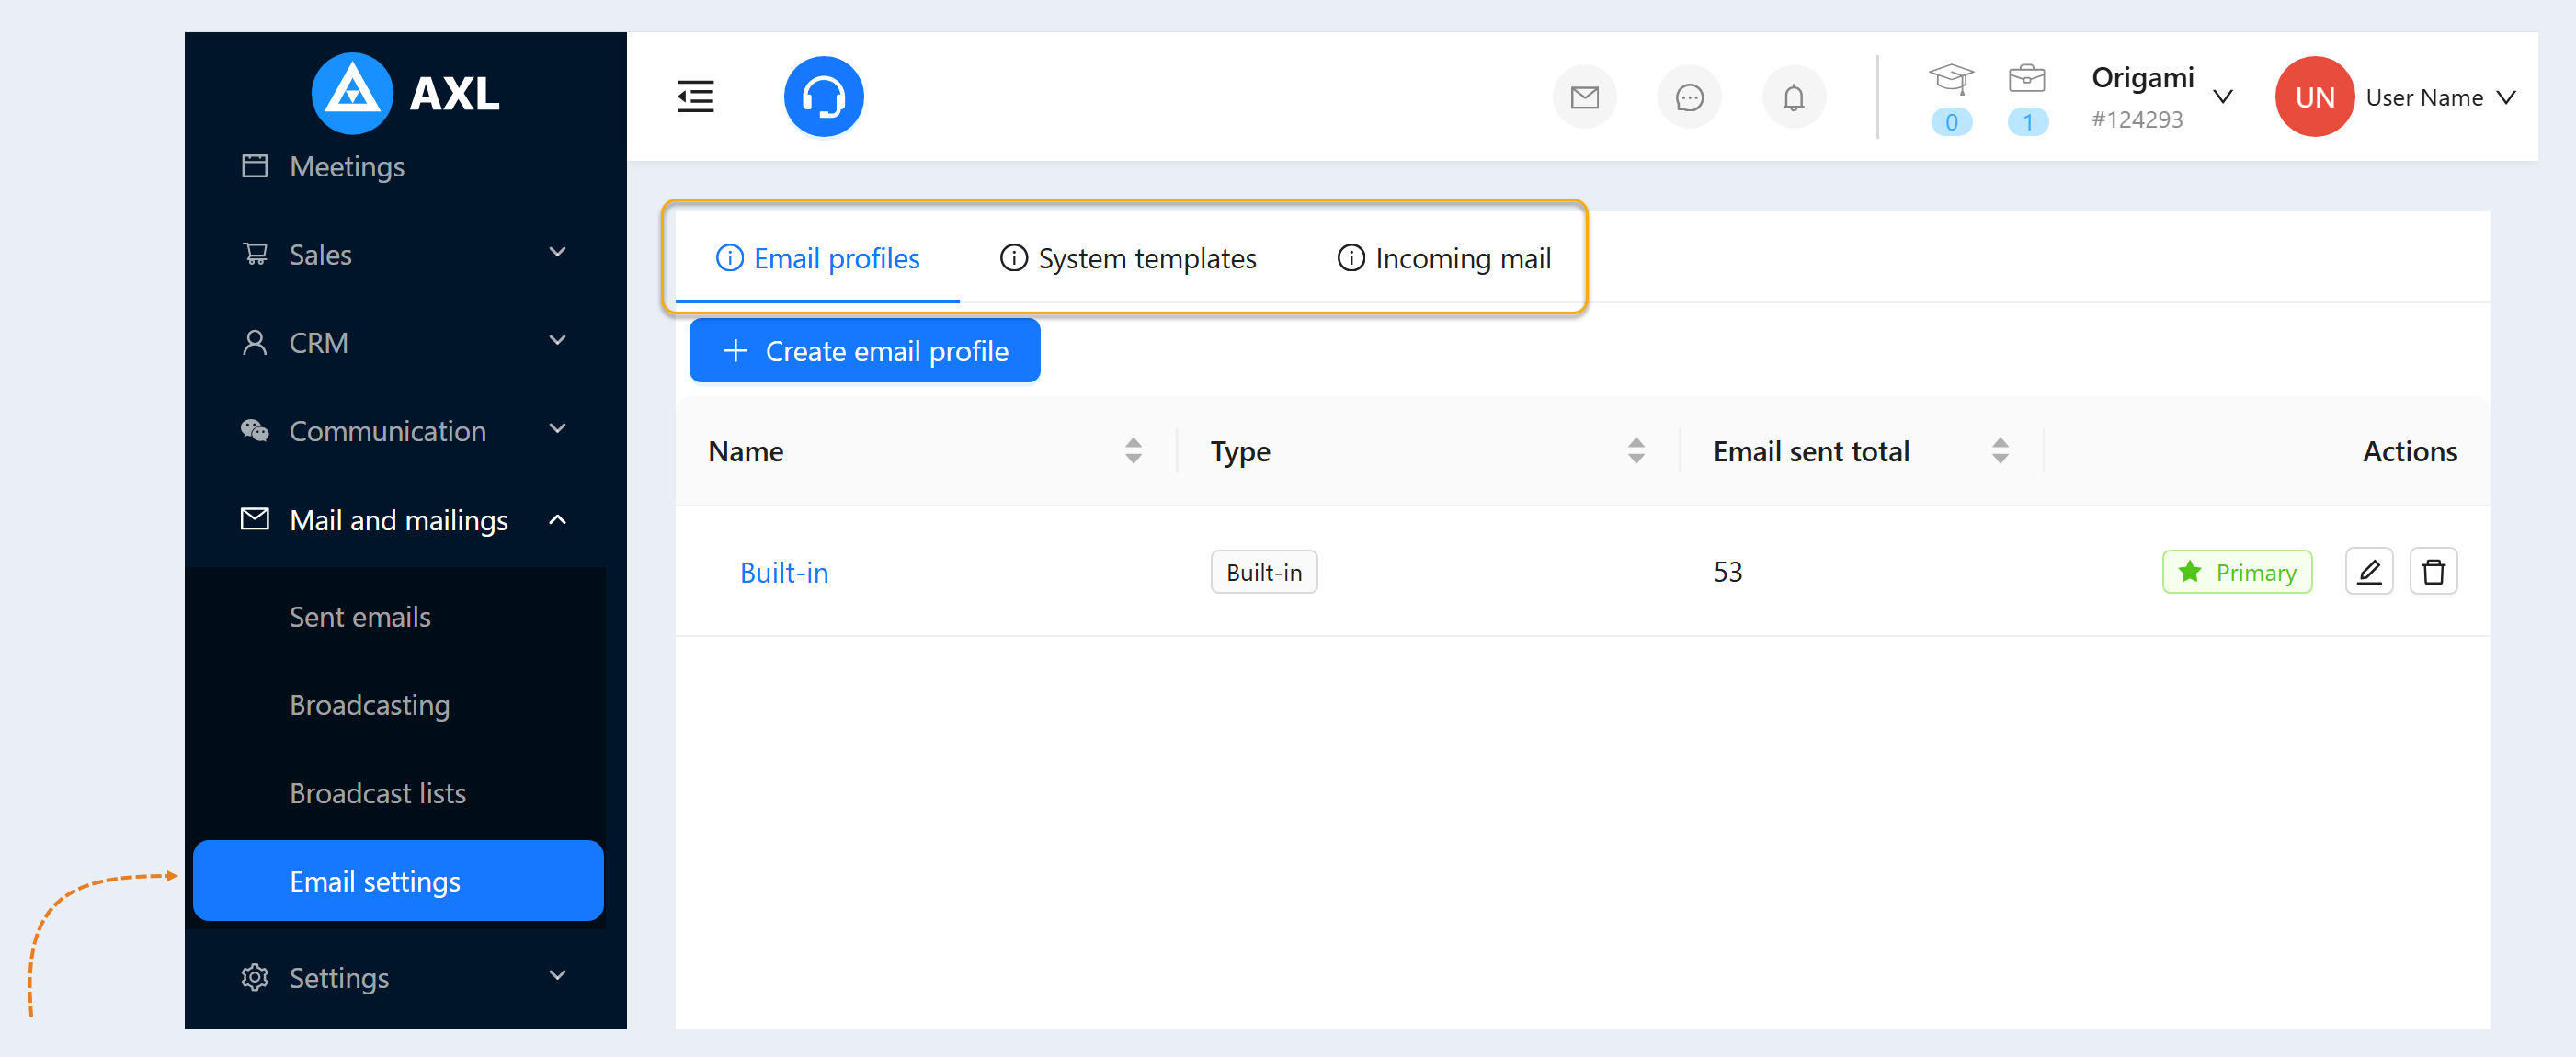Viewport: 2576px width, 1057px height.
Task: Collapse the Mail and mailings chevron
Action: (558, 520)
